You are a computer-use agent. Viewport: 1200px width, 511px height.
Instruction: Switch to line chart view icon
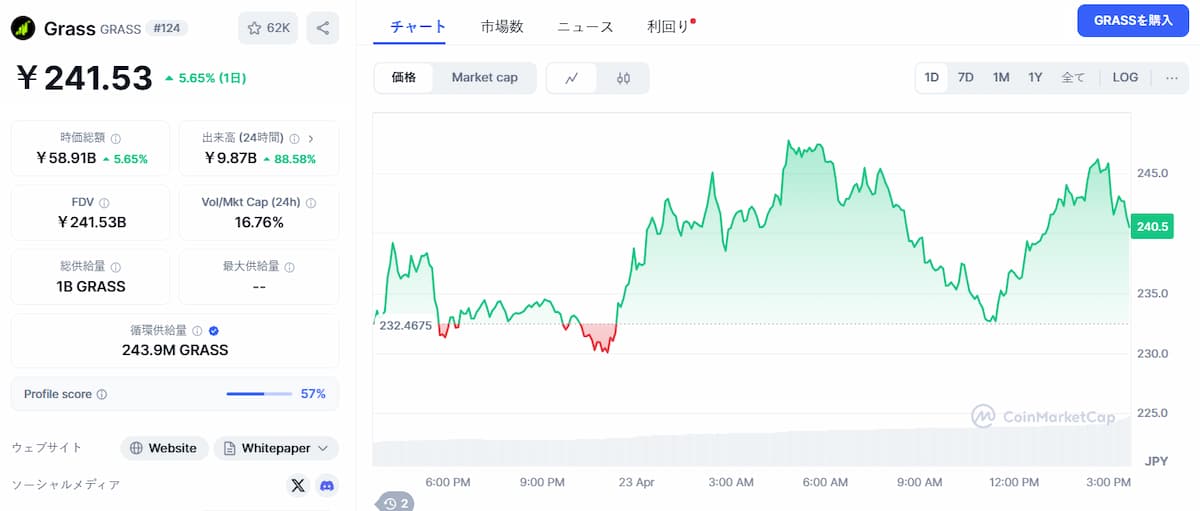click(572, 78)
